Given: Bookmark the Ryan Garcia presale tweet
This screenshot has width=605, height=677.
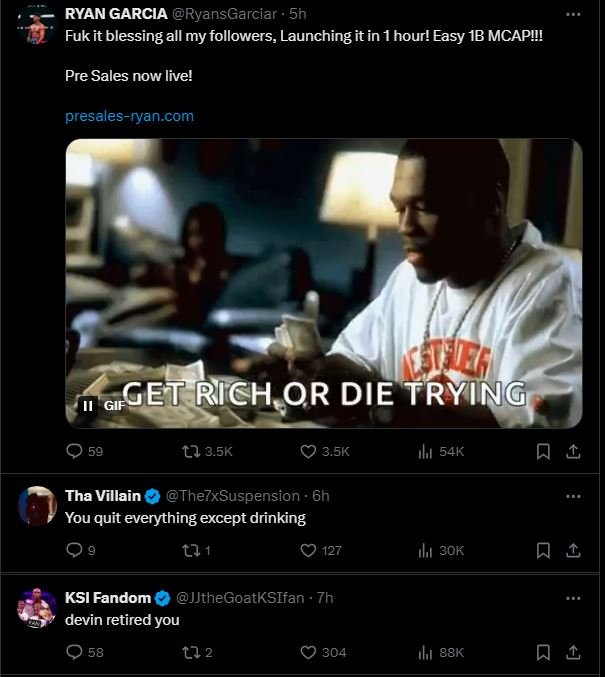Looking at the screenshot, I should (x=543, y=451).
